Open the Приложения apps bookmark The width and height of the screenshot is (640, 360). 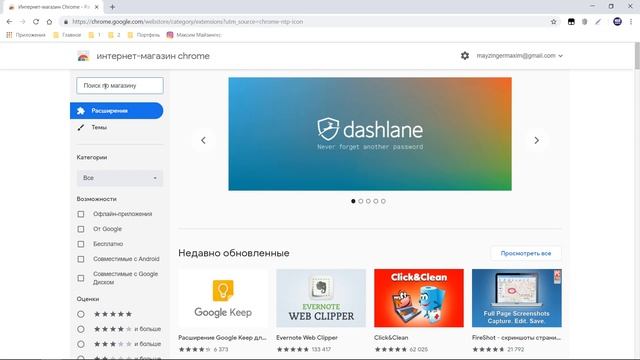[26, 35]
